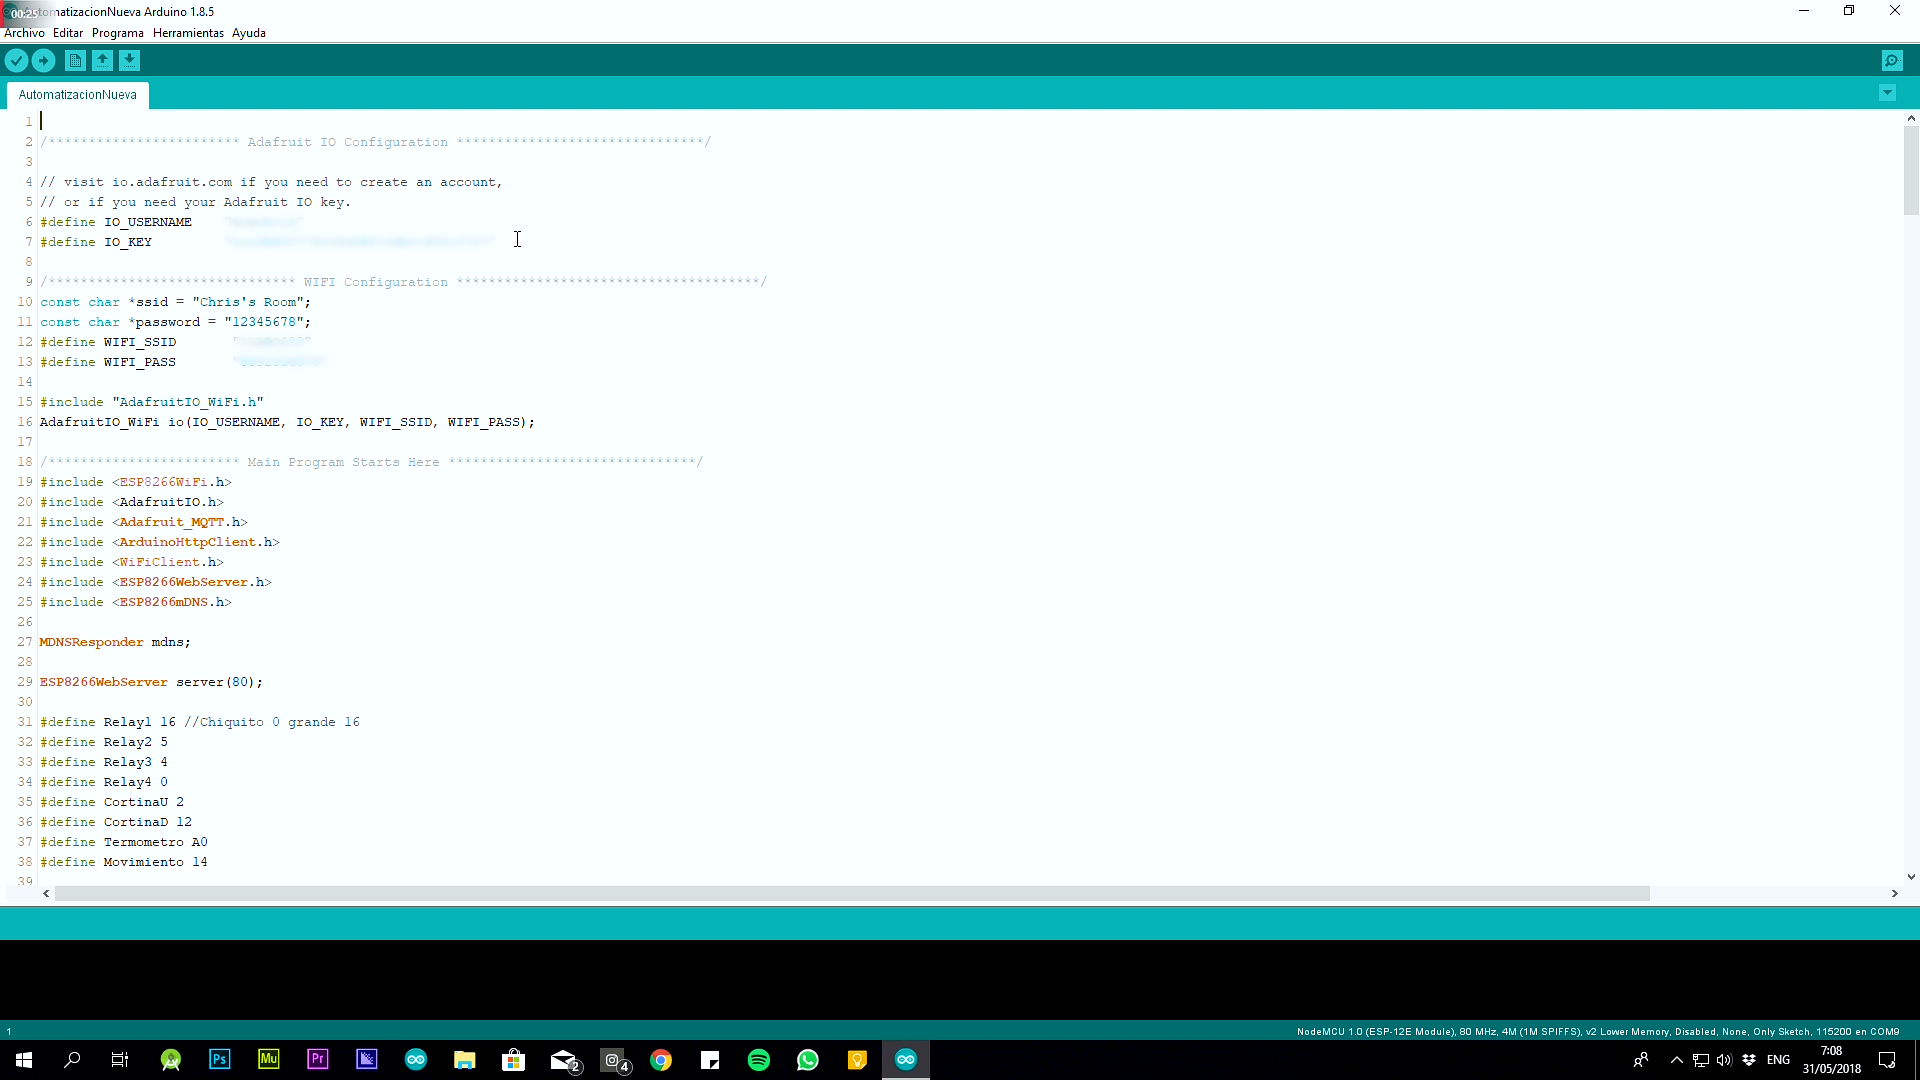Click the IO_USERNAME define on line 6

coord(116,222)
